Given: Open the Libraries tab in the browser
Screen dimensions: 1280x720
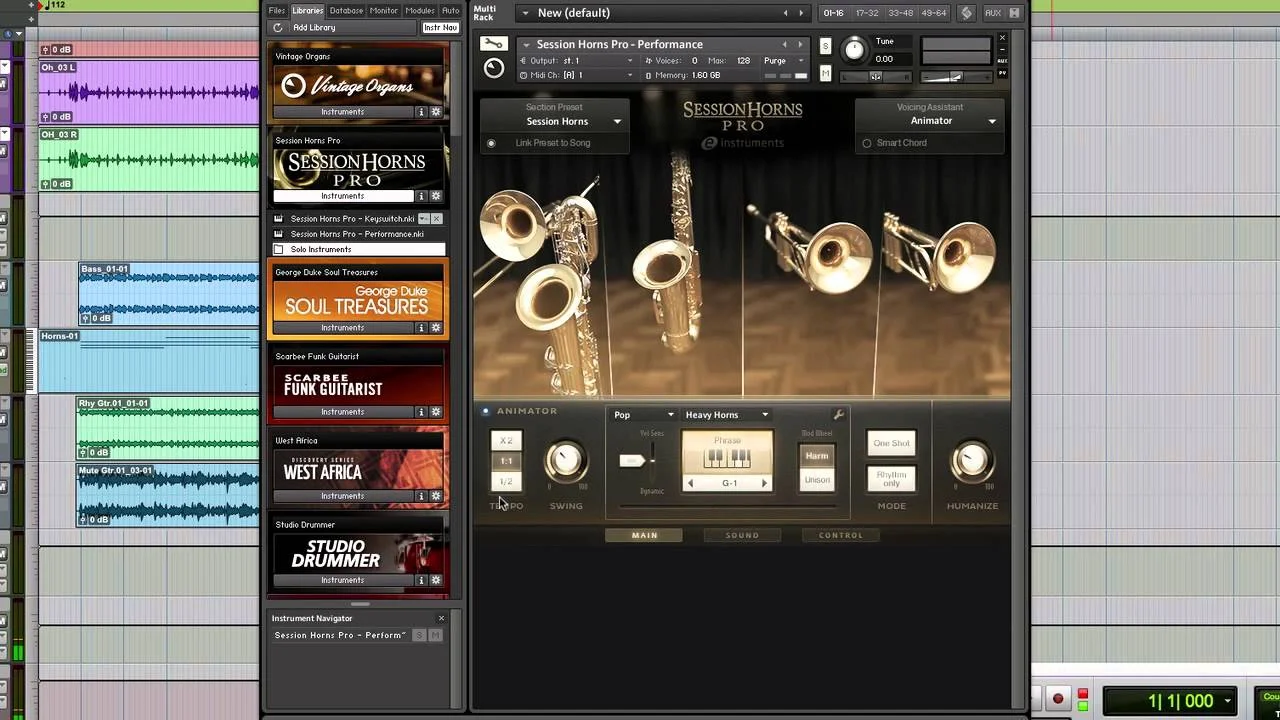Looking at the screenshot, I should tap(307, 10).
